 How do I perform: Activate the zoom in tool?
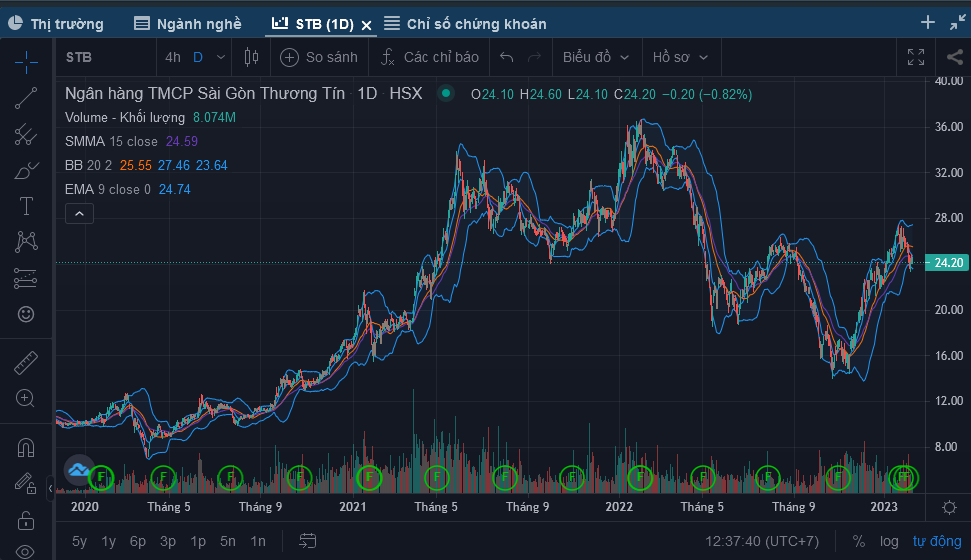tap(26, 398)
